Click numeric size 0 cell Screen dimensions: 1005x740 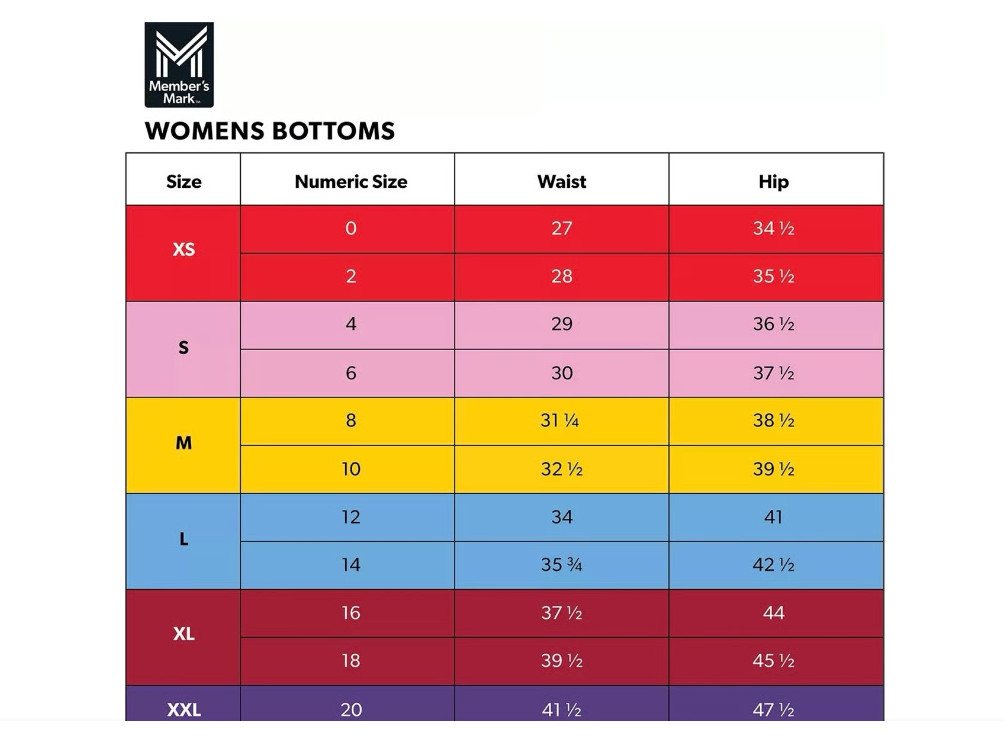(x=350, y=228)
